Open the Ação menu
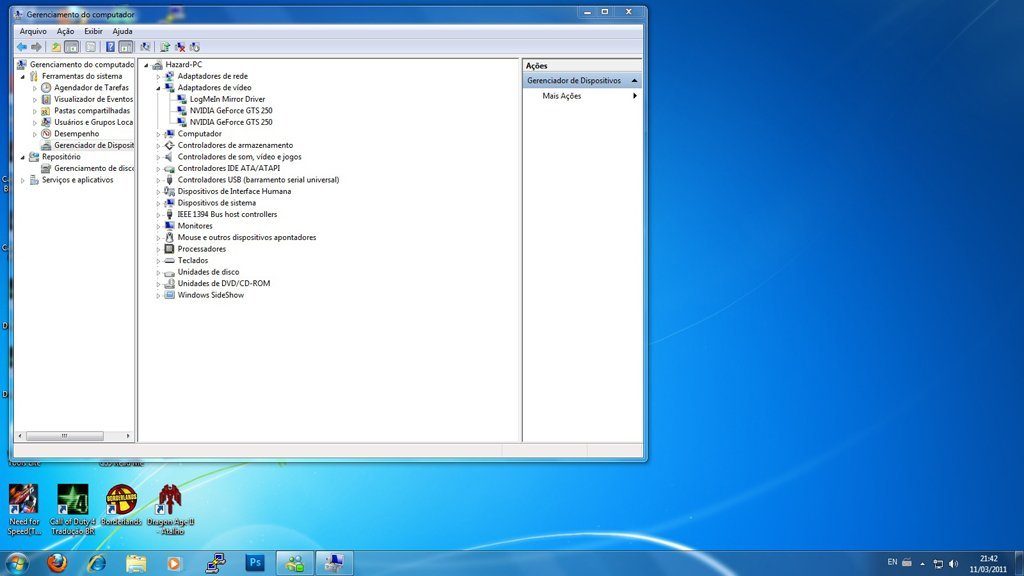 pyautogui.click(x=65, y=31)
